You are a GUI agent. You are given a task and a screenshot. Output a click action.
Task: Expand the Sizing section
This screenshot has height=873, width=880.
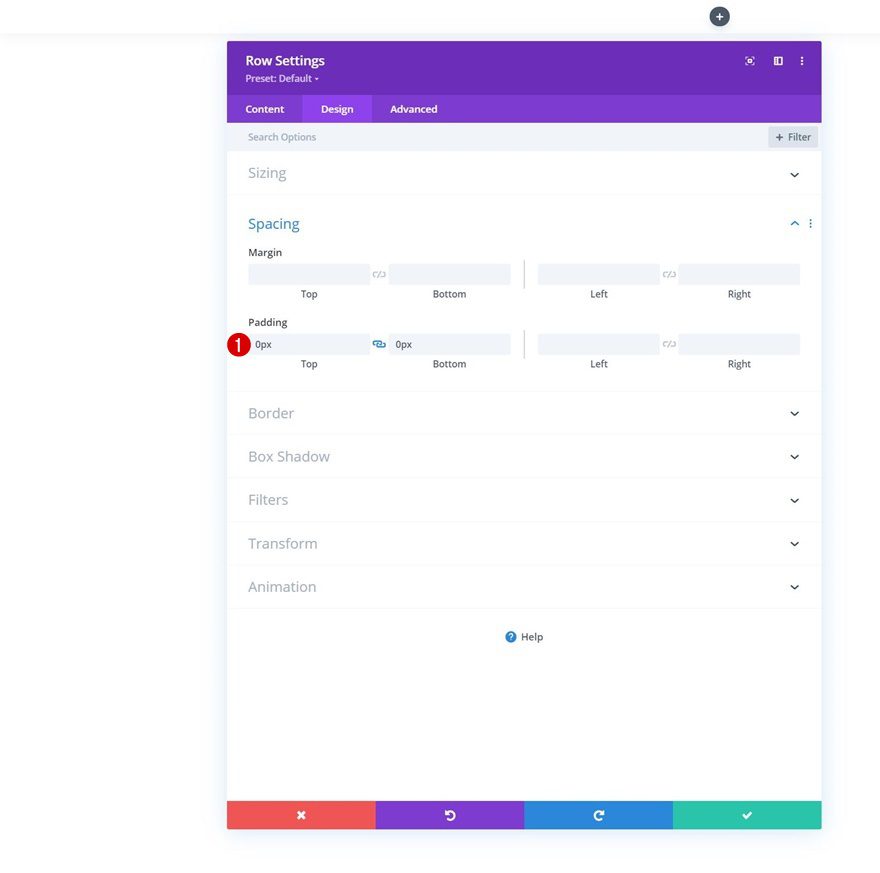point(524,173)
